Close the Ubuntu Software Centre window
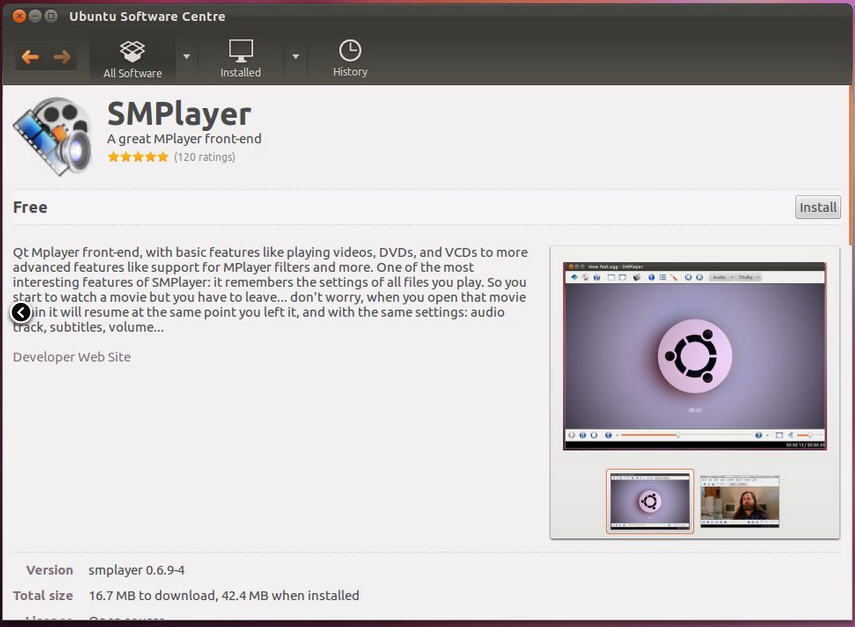 19,16
